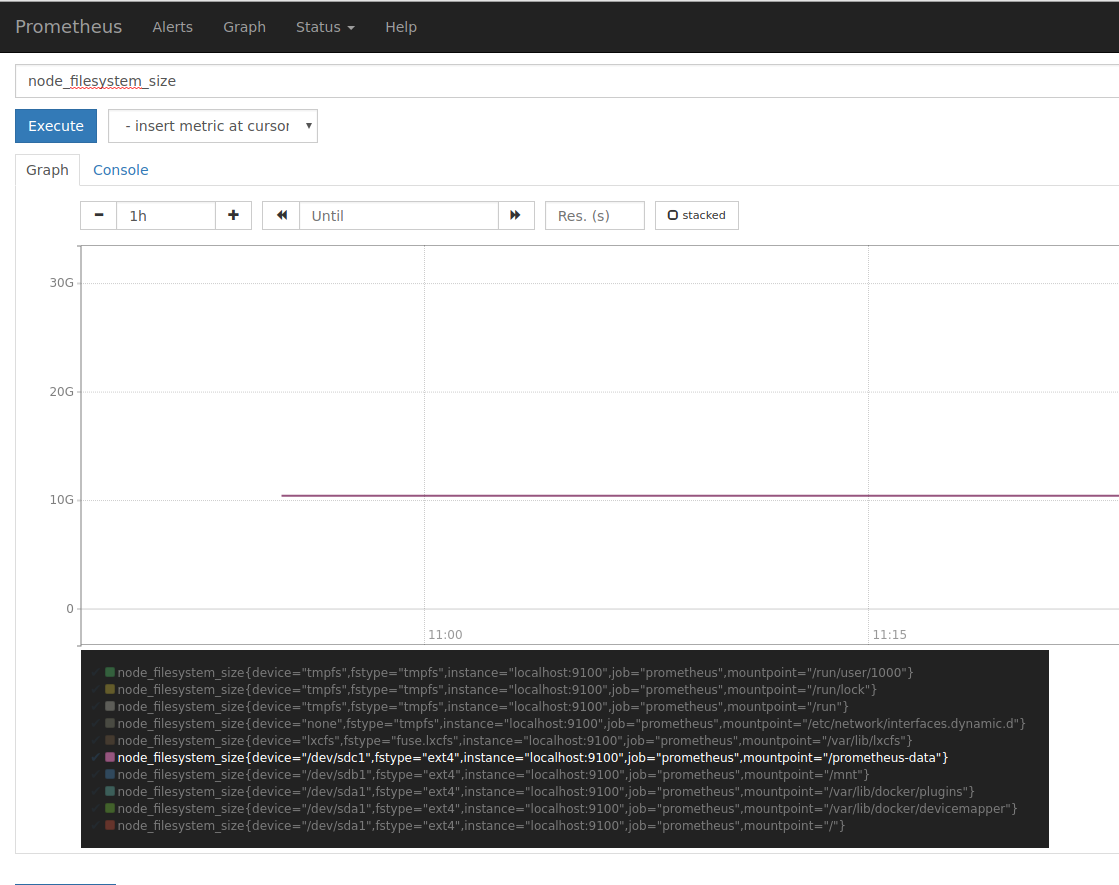Viewport: 1119px width, 885px height.
Task: Click the Res. (s) resolution field
Action: (594, 216)
